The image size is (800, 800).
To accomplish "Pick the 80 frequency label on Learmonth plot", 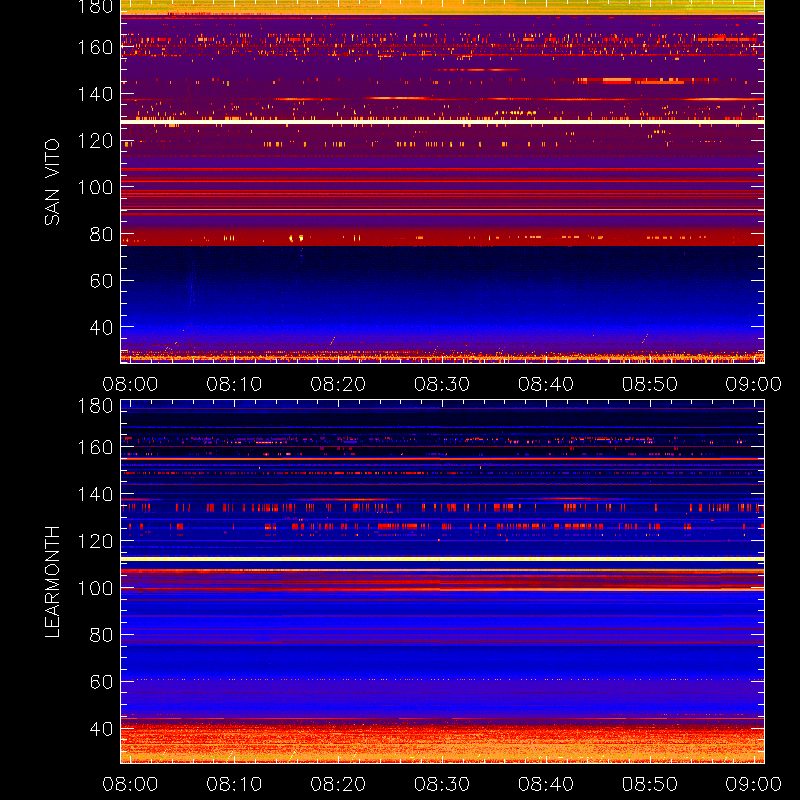I will click(x=101, y=635).
